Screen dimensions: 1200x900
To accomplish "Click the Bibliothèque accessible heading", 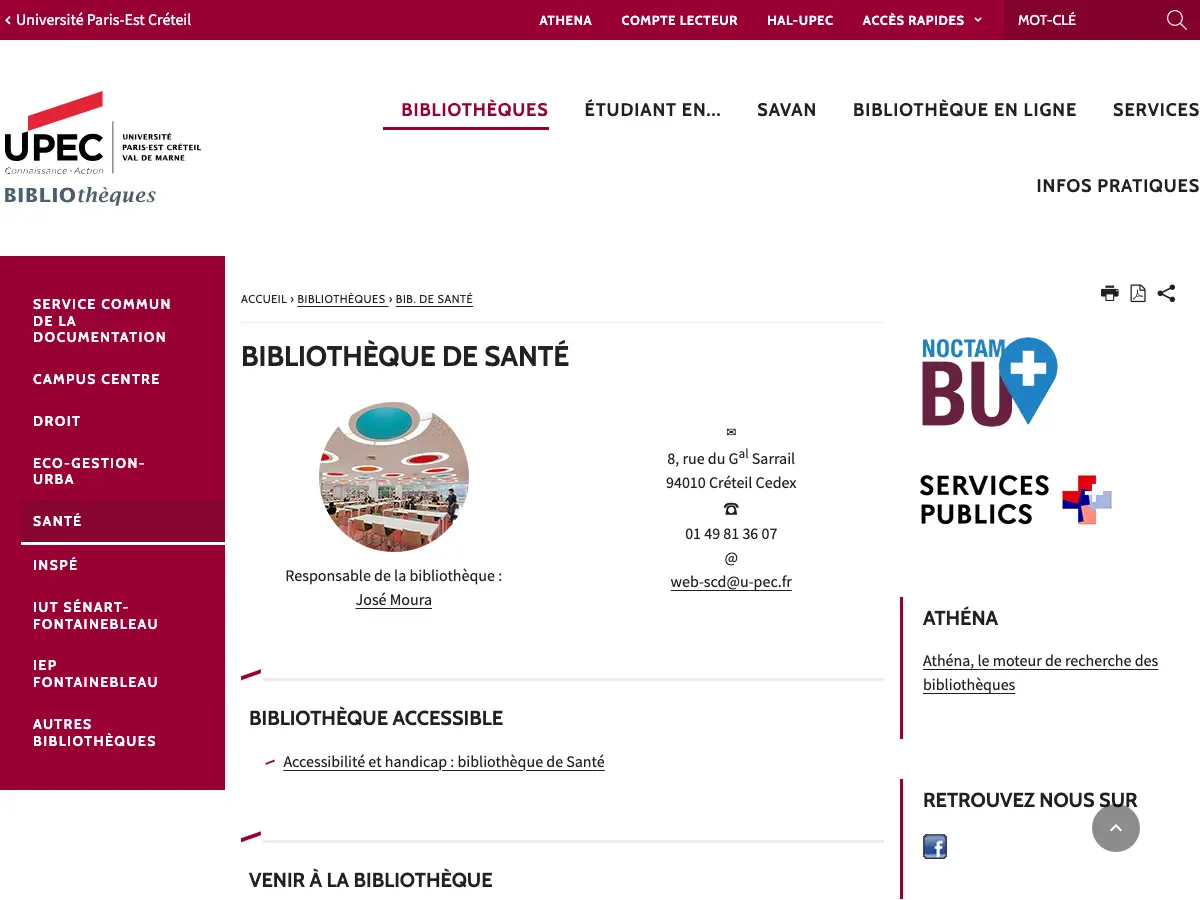I will (376, 718).
